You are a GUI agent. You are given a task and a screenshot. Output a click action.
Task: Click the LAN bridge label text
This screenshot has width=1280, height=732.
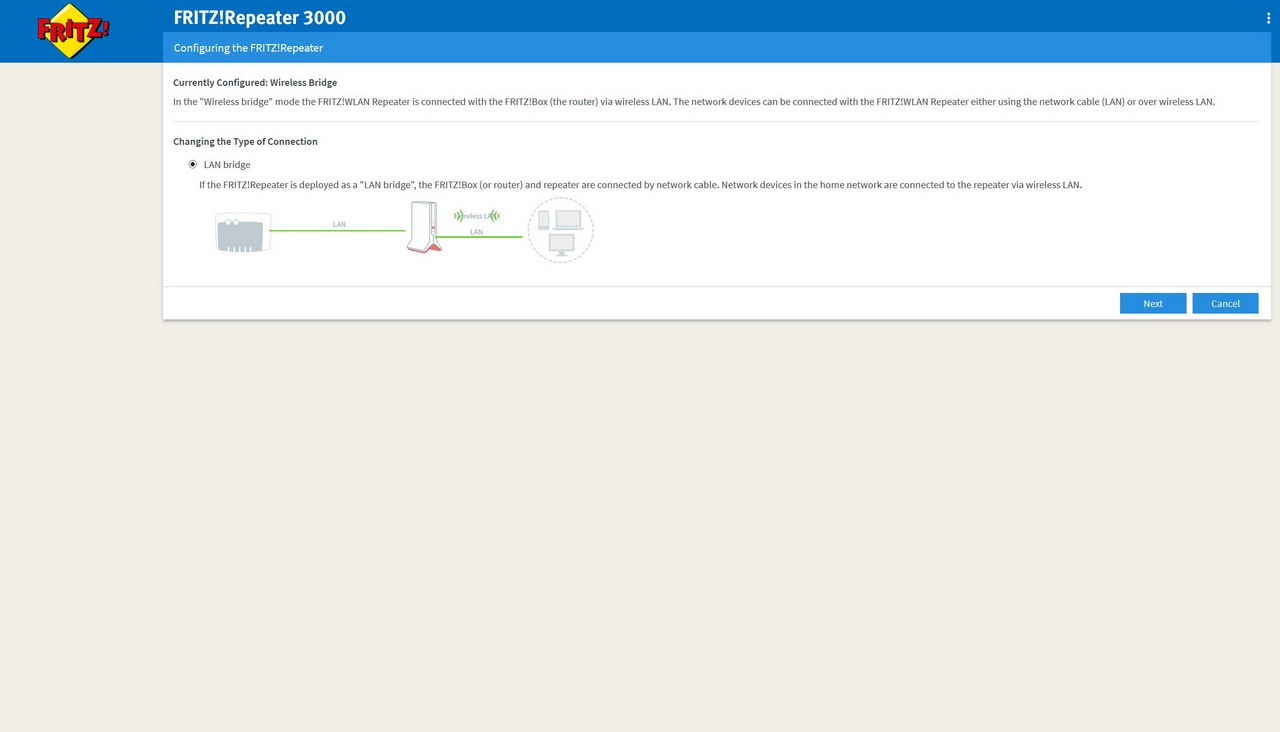click(x=227, y=164)
